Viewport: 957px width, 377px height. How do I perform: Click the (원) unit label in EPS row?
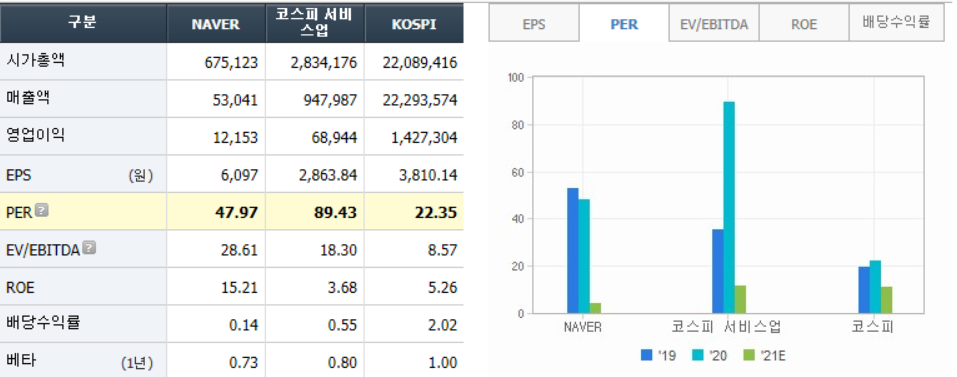pos(140,176)
